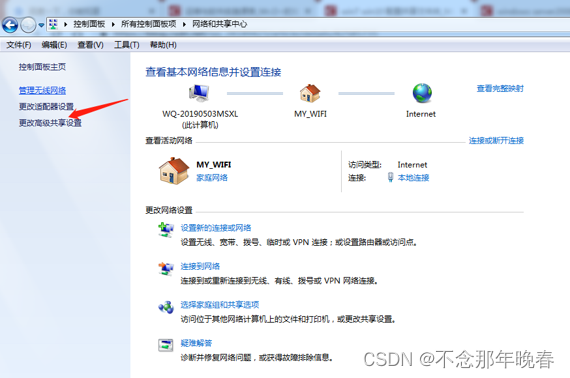The width and height of the screenshot is (570, 378).
Task: Click the 选择家庭组和共享选项 icon
Action: tap(166, 307)
